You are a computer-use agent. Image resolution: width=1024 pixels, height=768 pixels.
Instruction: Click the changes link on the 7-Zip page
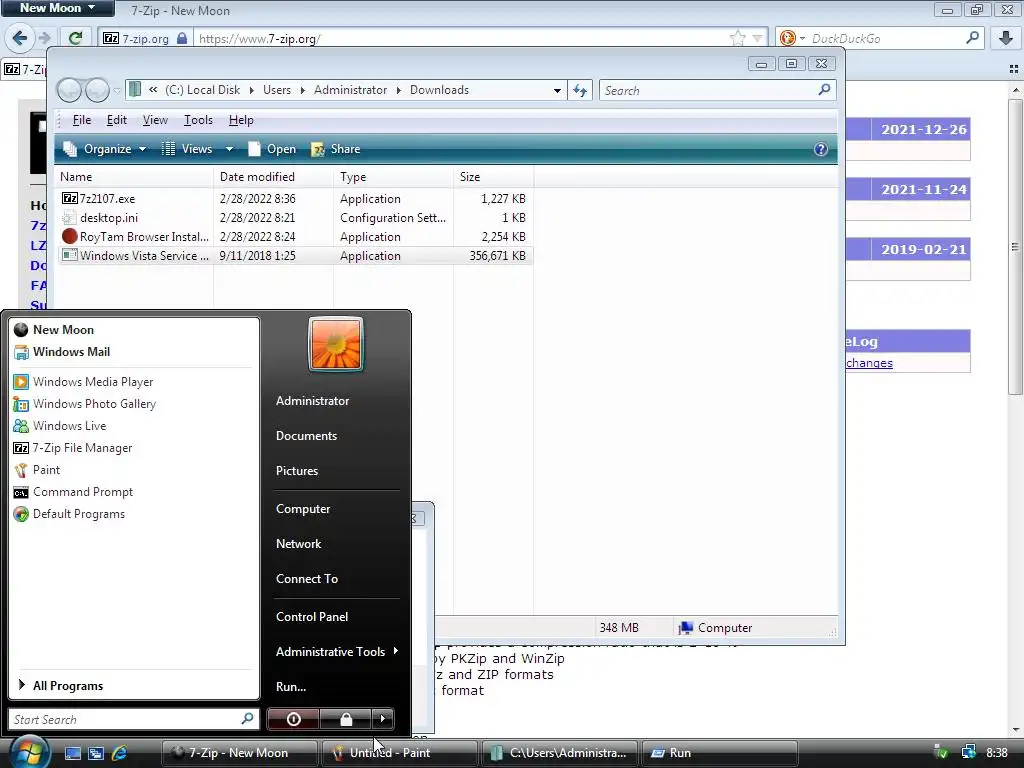coord(869,363)
